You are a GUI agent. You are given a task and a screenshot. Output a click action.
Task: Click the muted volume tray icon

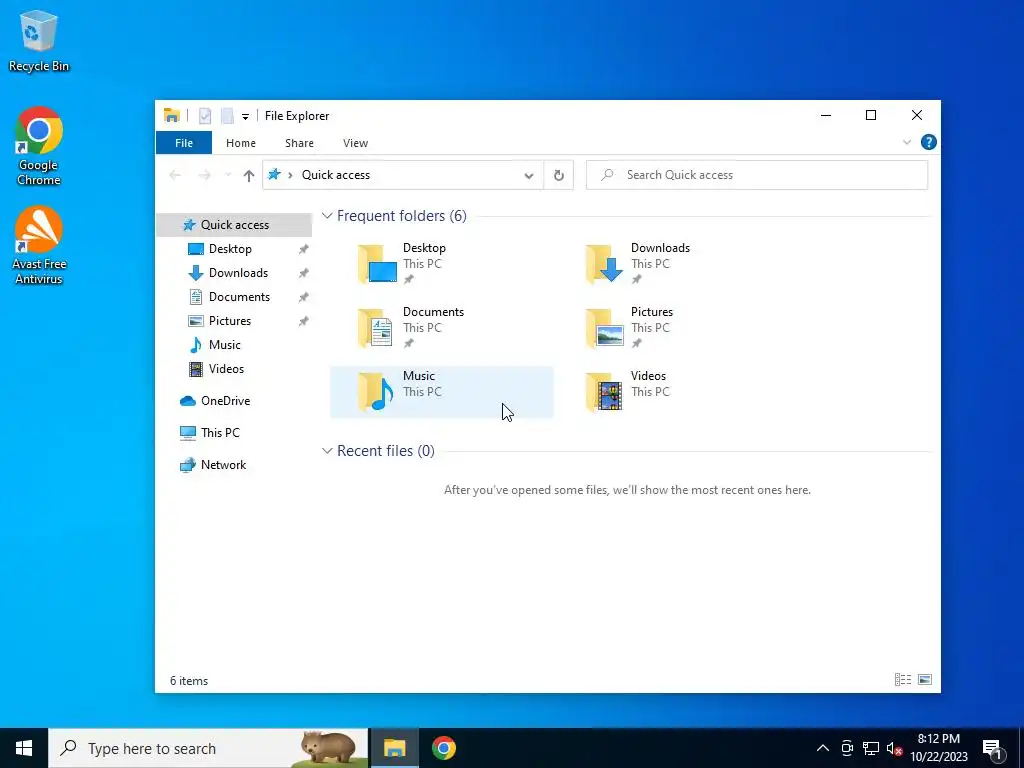click(894, 748)
